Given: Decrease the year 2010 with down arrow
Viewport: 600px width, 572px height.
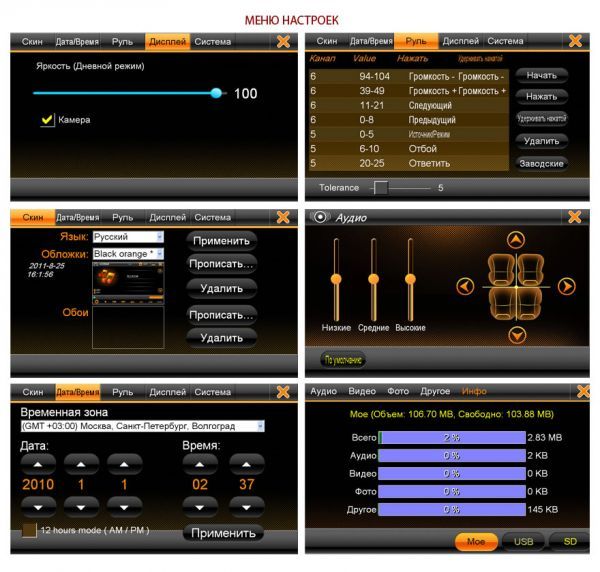Looking at the screenshot, I should [x=38, y=507].
